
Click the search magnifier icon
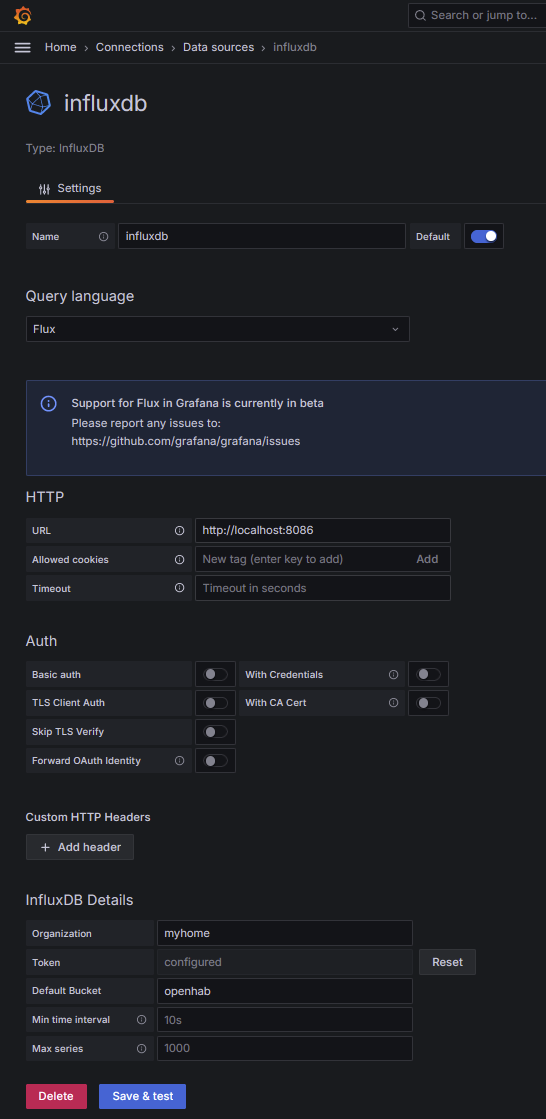pos(420,15)
